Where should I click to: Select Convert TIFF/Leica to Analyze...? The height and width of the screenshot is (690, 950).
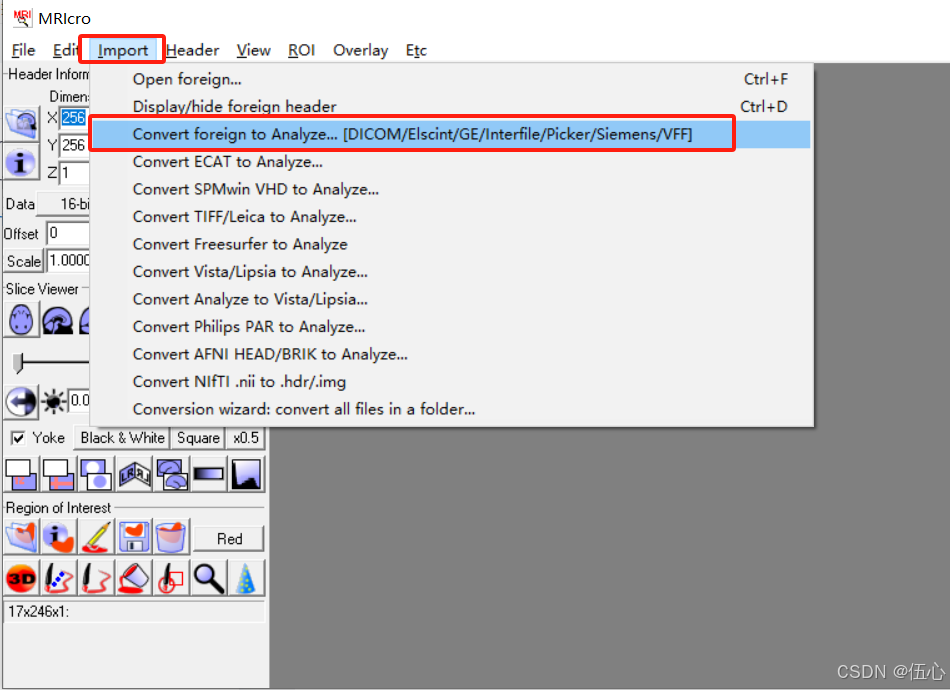451,216
